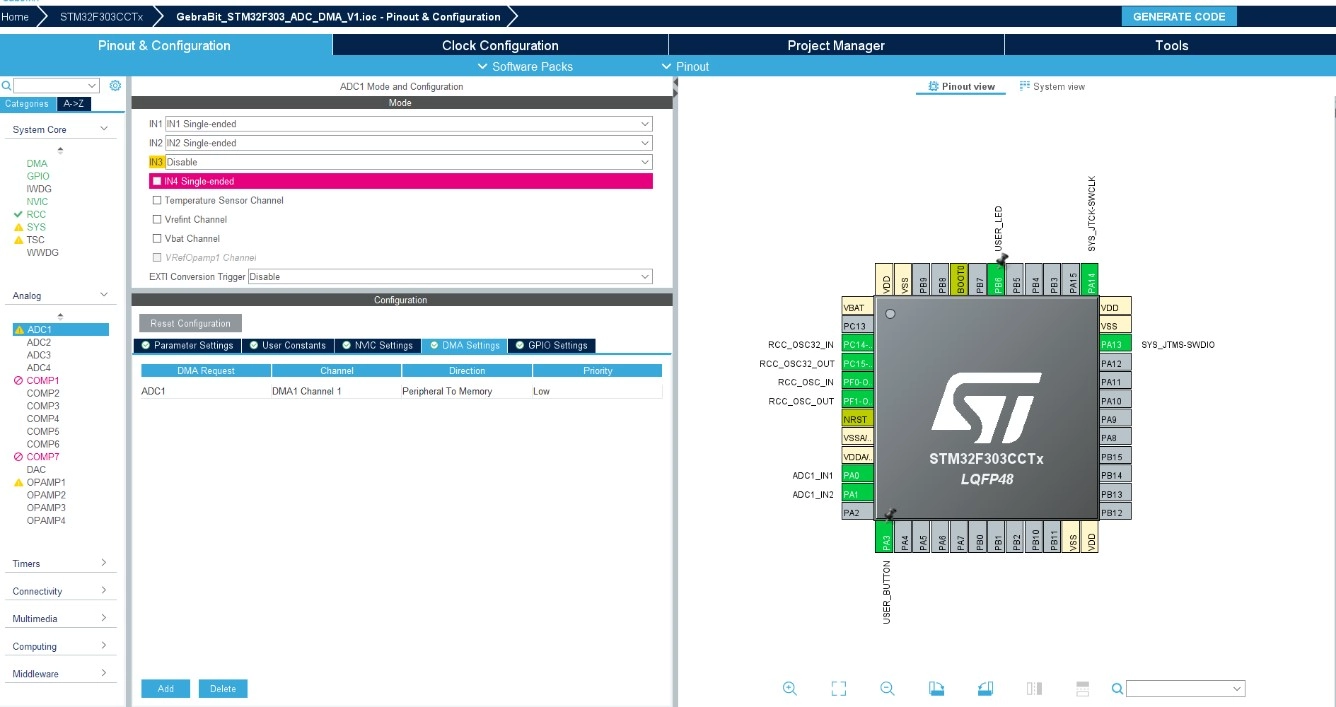Image resolution: width=1336 pixels, height=707 pixels.
Task: Select the NRST pin on the chip
Action: click(x=858, y=419)
